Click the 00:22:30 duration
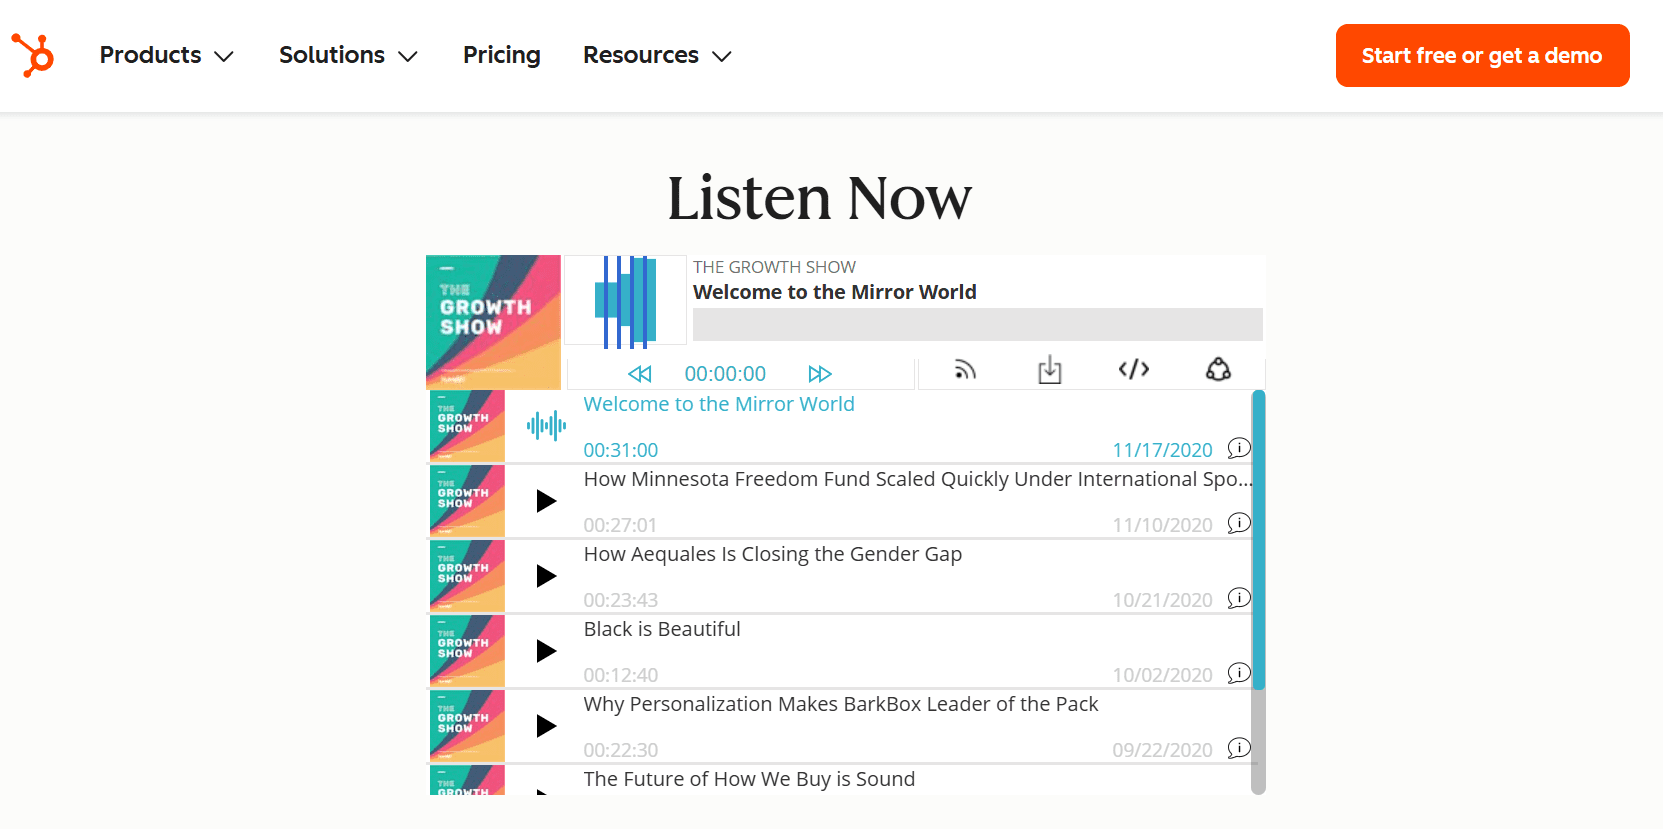The width and height of the screenshot is (1663, 829). [x=621, y=750]
